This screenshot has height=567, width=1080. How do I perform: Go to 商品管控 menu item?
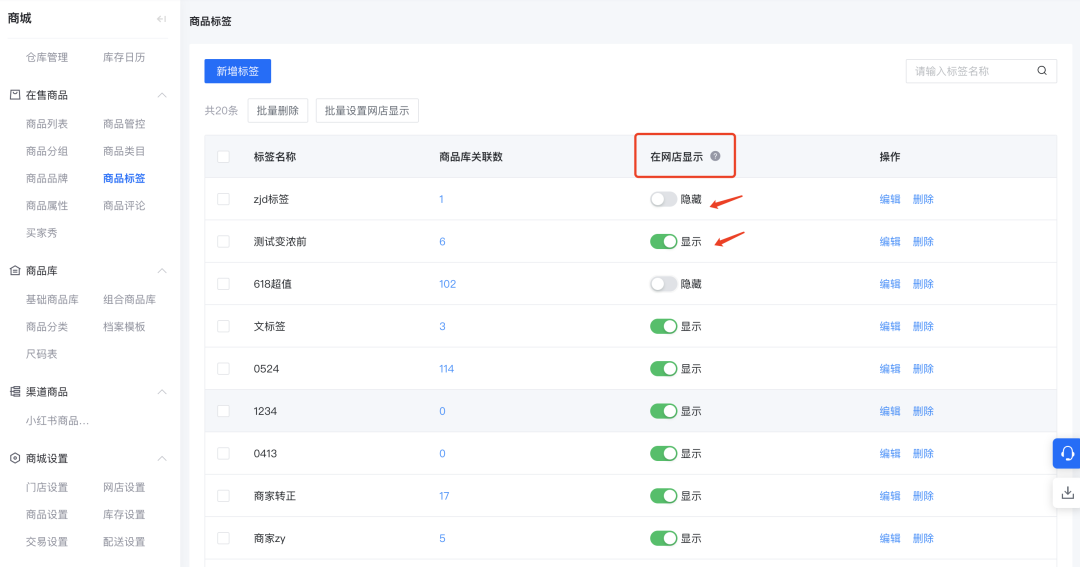pyautogui.click(x=124, y=124)
